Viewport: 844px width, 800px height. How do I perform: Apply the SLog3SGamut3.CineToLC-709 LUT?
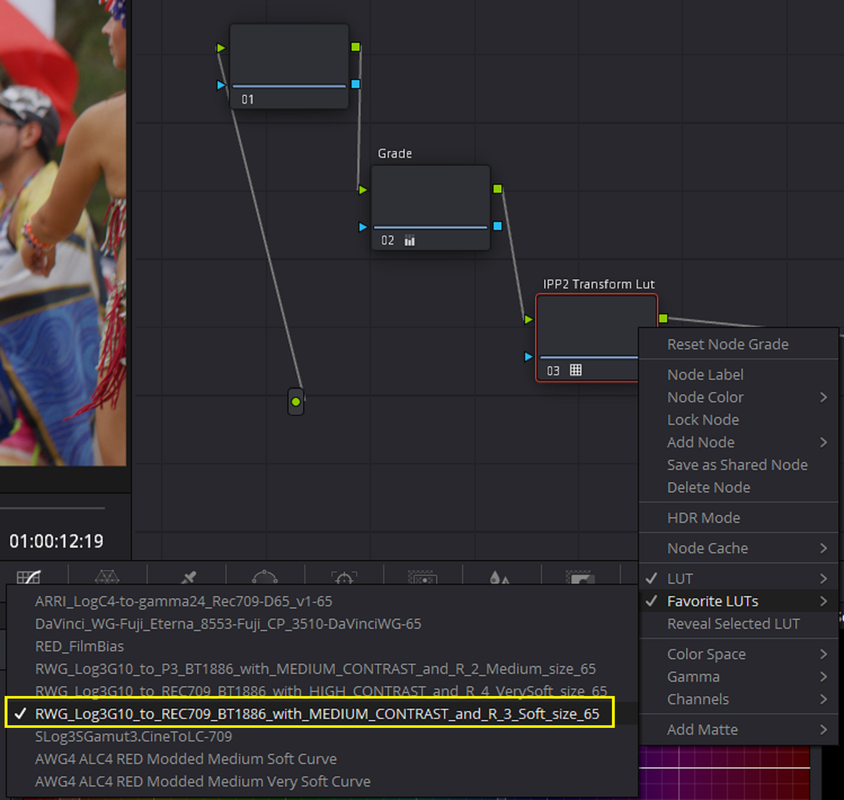click(x=322, y=736)
